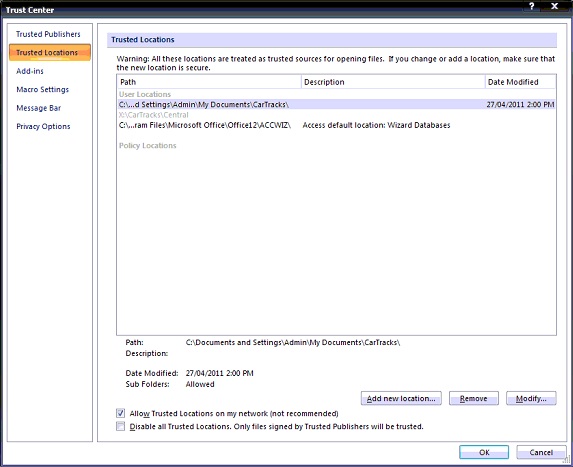Viewport: 573px width, 467px height.
Task: Click the Access default location: Wizard Databases description
Action: tap(376, 125)
